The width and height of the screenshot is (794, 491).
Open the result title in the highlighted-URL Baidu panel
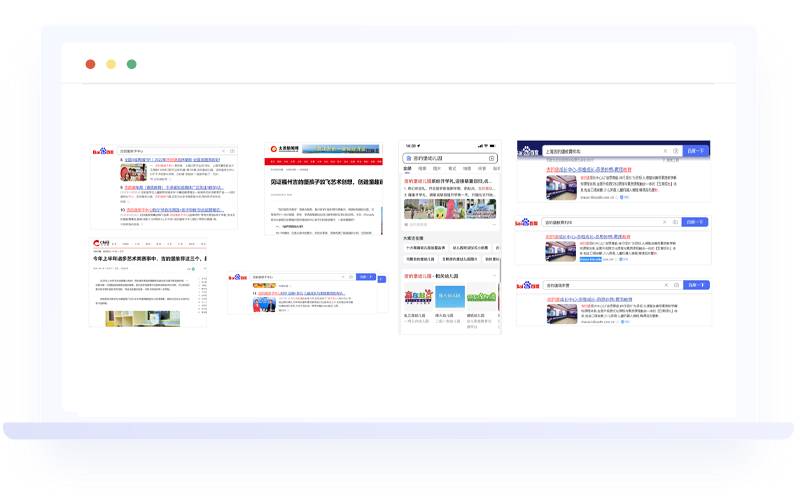588,237
